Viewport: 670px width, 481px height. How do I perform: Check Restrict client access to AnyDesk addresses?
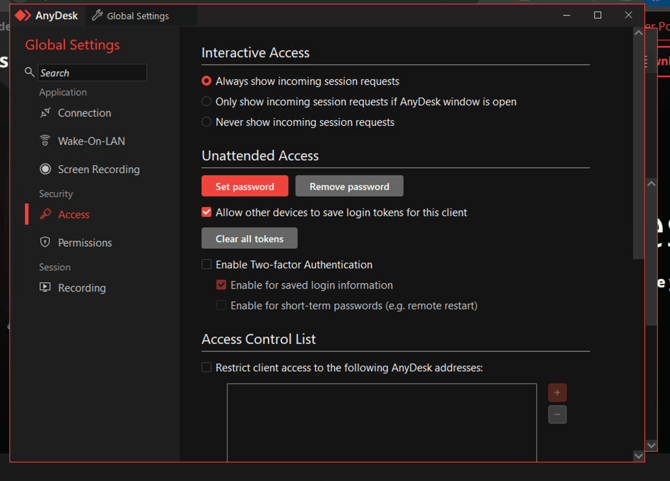(x=206, y=367)
